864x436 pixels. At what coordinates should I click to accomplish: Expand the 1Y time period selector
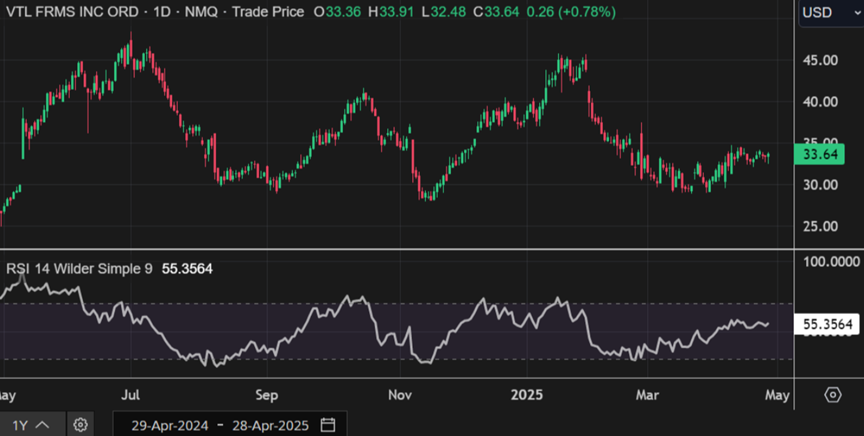30,425
